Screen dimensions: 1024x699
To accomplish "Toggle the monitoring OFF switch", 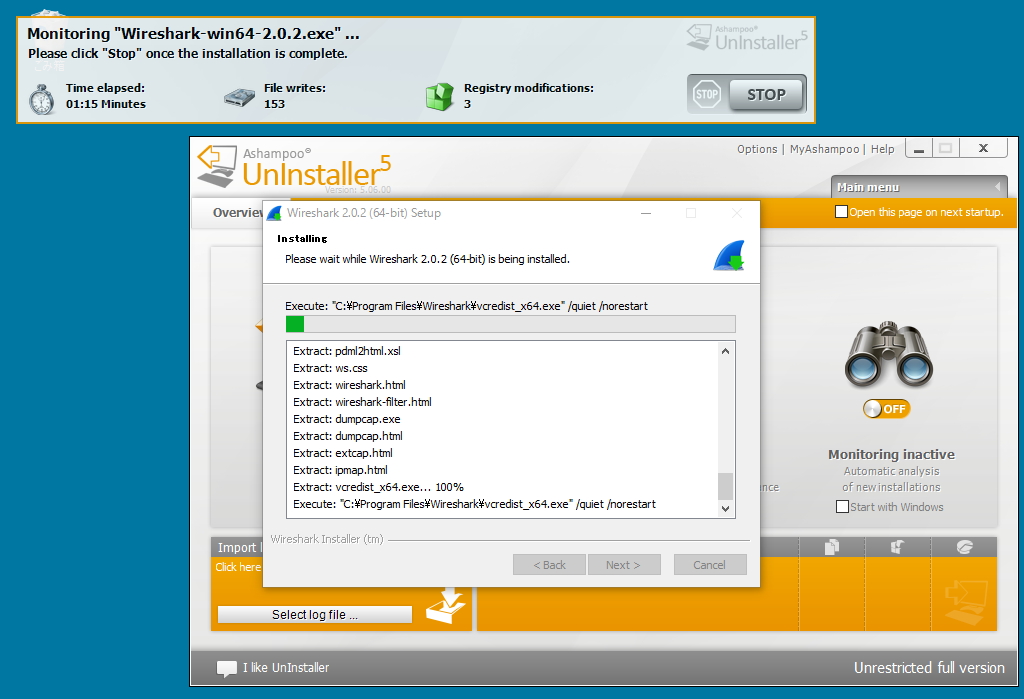I will [886, 409].
